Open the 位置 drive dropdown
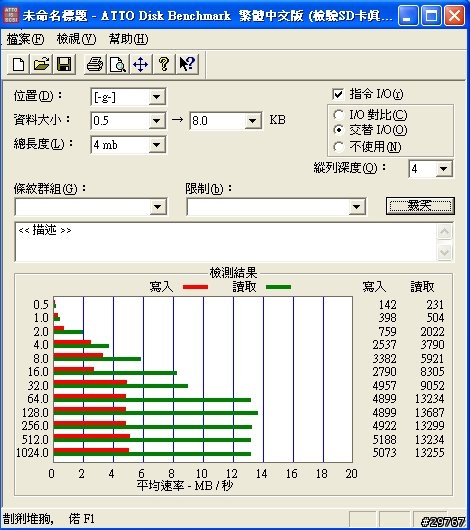This screenshot has width=470, height=530. click(x=157, y=97)
